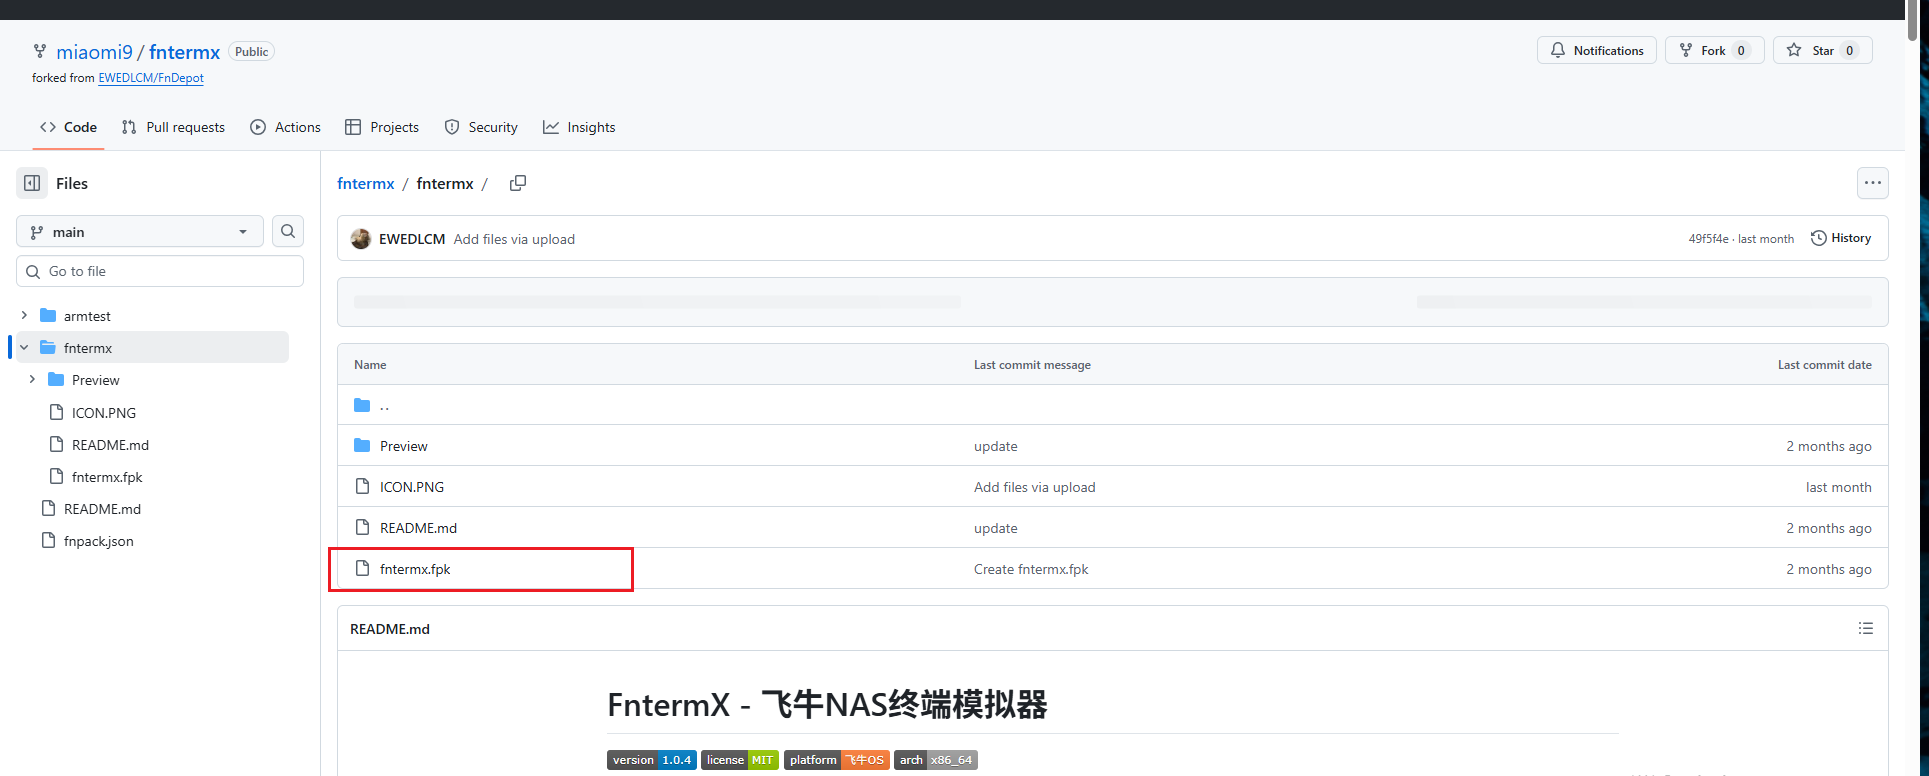This screenshot has height=776, width=1929.
Task: Open the Preview folder in file list
Action: (403, 446)
